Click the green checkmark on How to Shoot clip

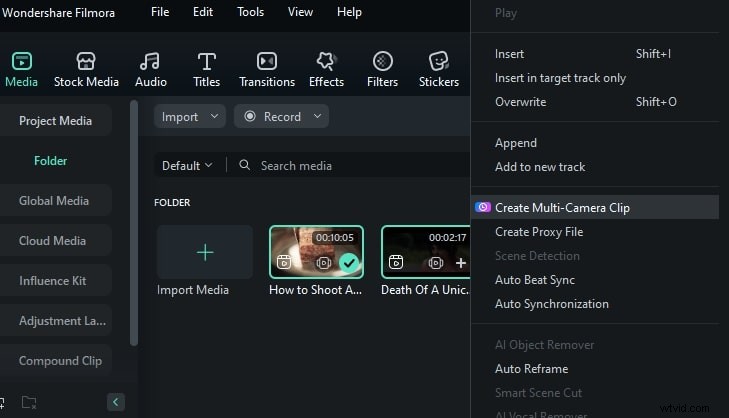click(x=349, y=263)
